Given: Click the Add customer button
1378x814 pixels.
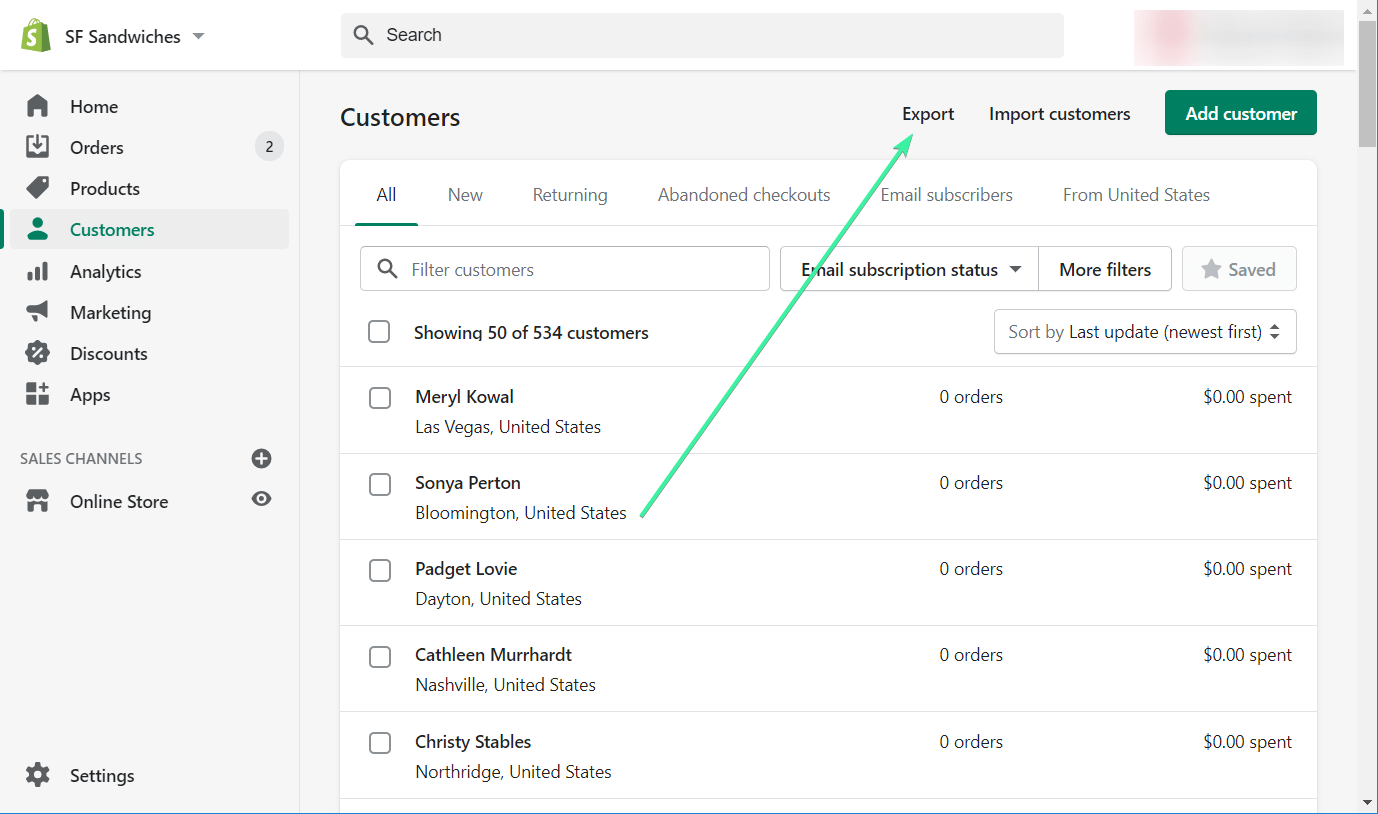Looking at the screenshot, I should click(x=1240, y=112).
